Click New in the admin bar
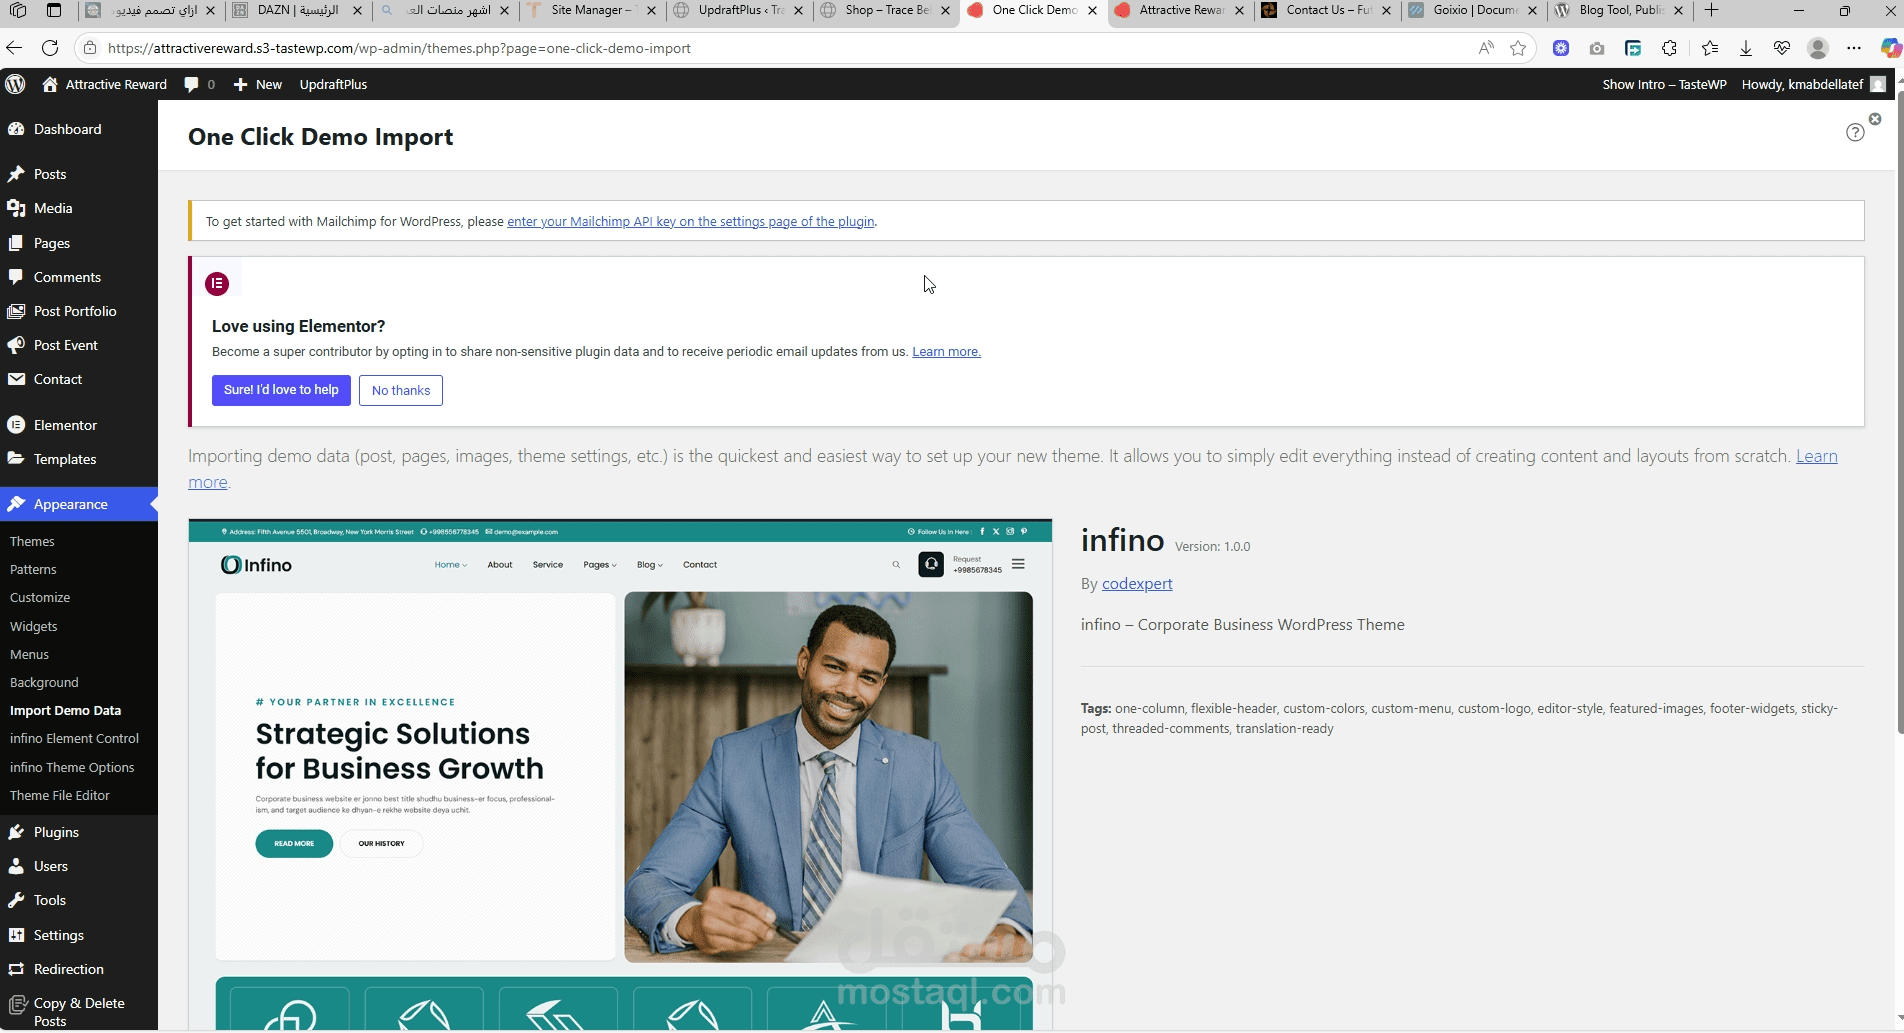Viewport: 1904px width, 1033px height. [x=257, y=85]
